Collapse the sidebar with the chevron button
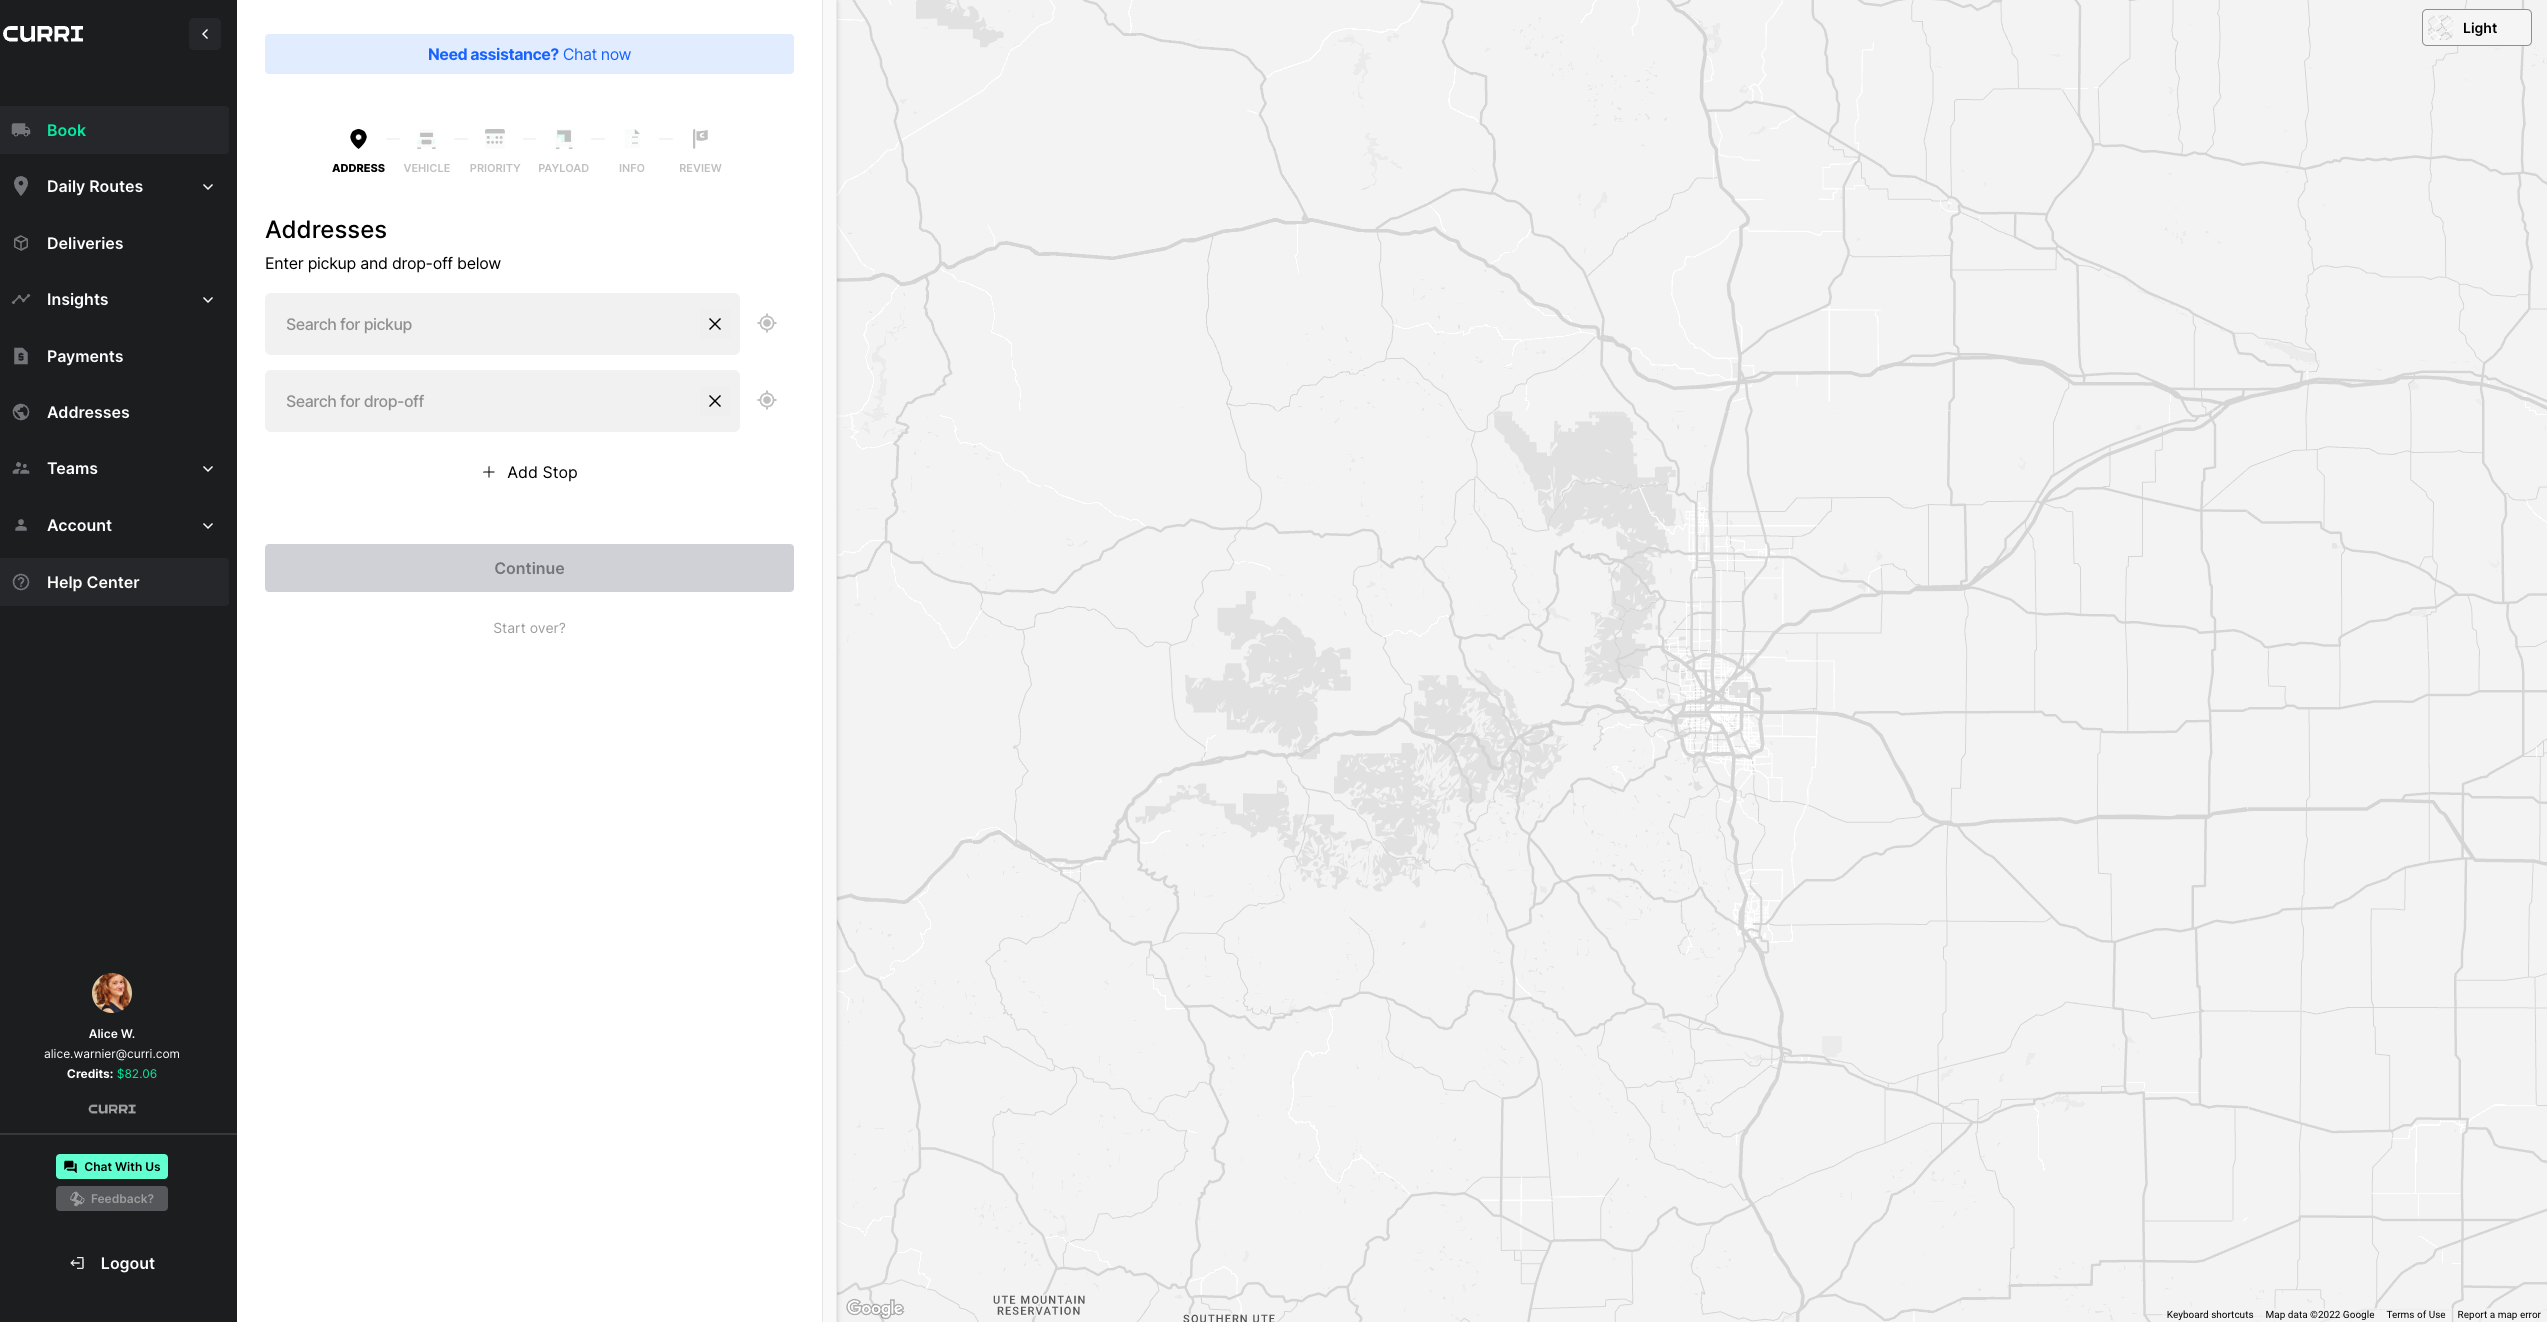The width and height of the screenshot is (2547, 1322). tap(205, 34)
